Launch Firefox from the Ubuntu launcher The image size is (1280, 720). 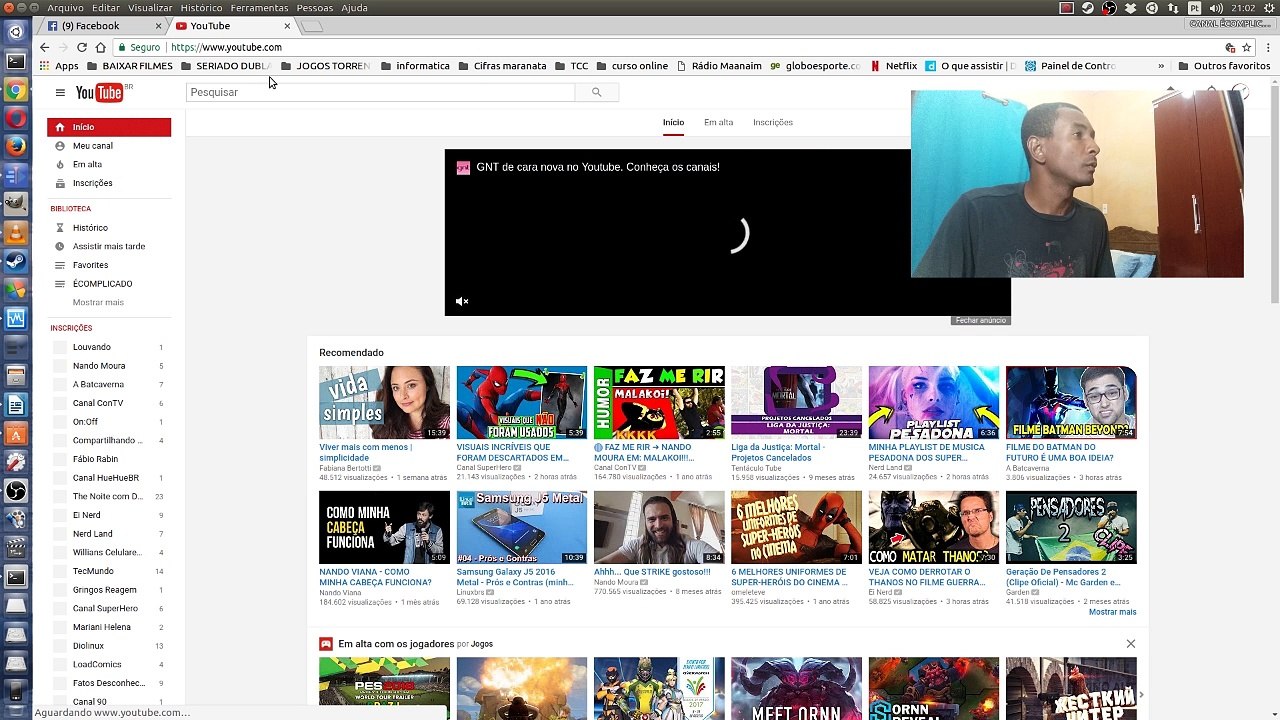(x=16, y=146)
